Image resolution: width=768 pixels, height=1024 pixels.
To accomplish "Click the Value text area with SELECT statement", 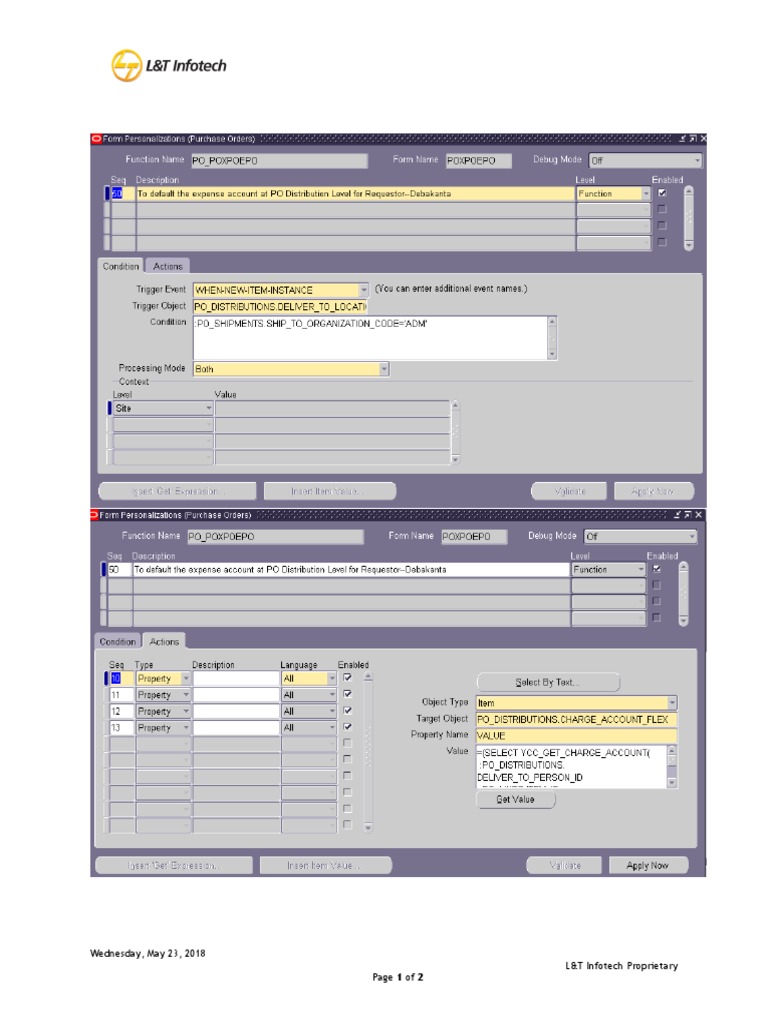I will click(571, 767).
